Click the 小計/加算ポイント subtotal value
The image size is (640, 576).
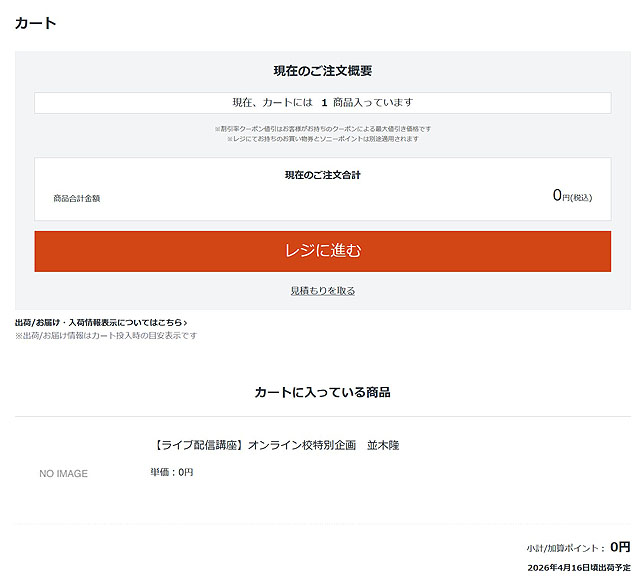(620, 547)
